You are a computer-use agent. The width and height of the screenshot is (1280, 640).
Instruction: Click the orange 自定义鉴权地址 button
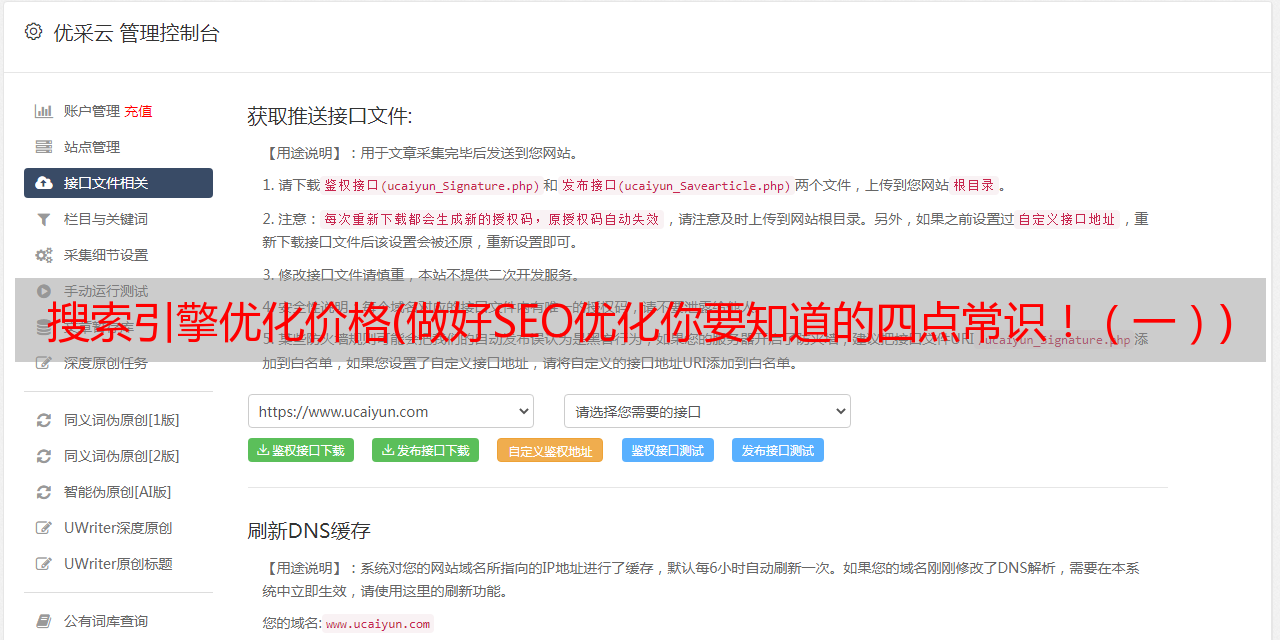[x=550, y=450]
